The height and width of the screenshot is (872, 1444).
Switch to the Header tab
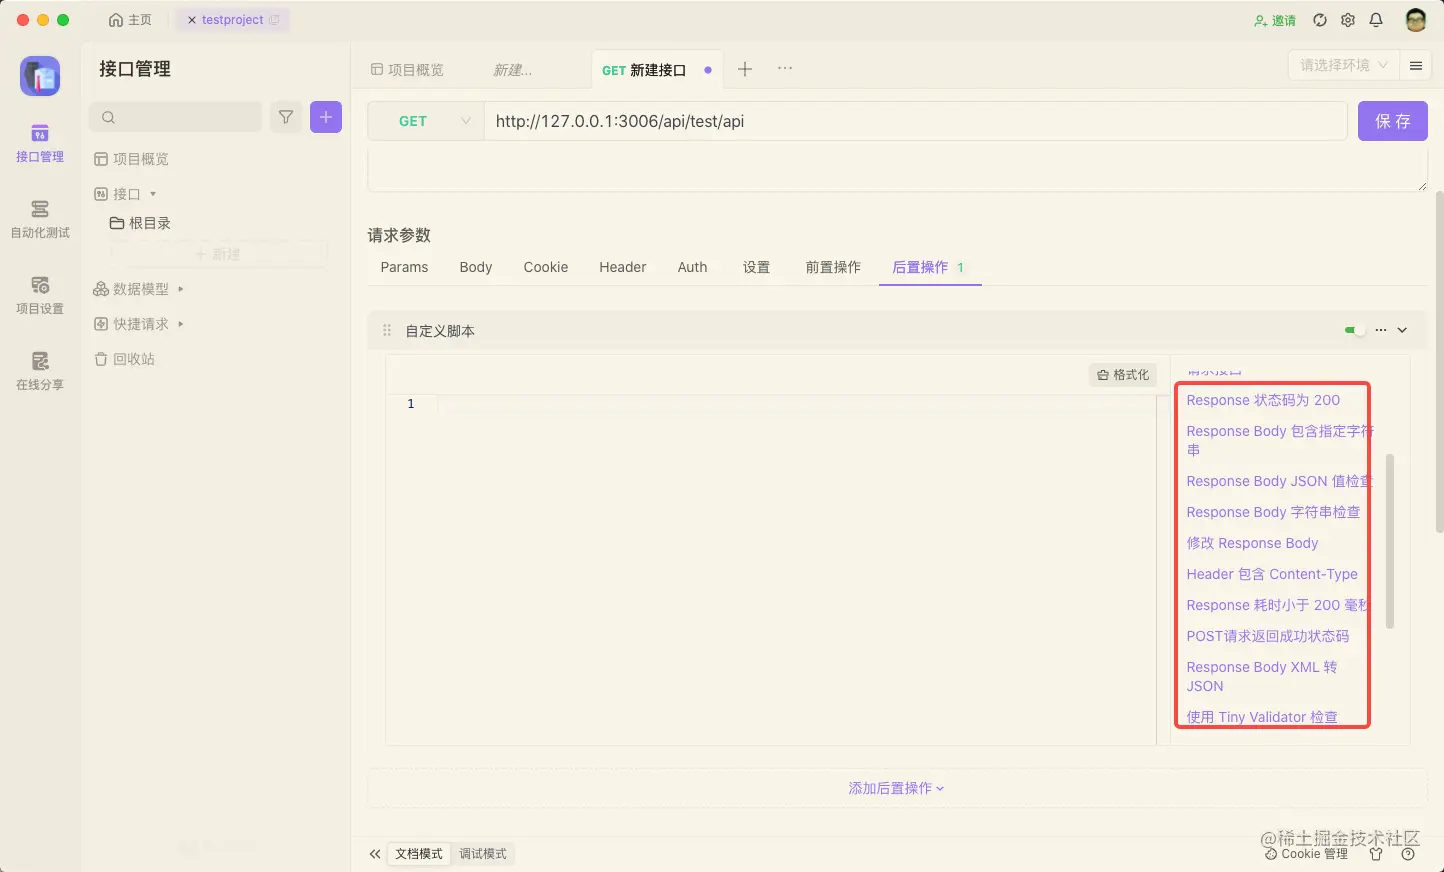(623, 267)
